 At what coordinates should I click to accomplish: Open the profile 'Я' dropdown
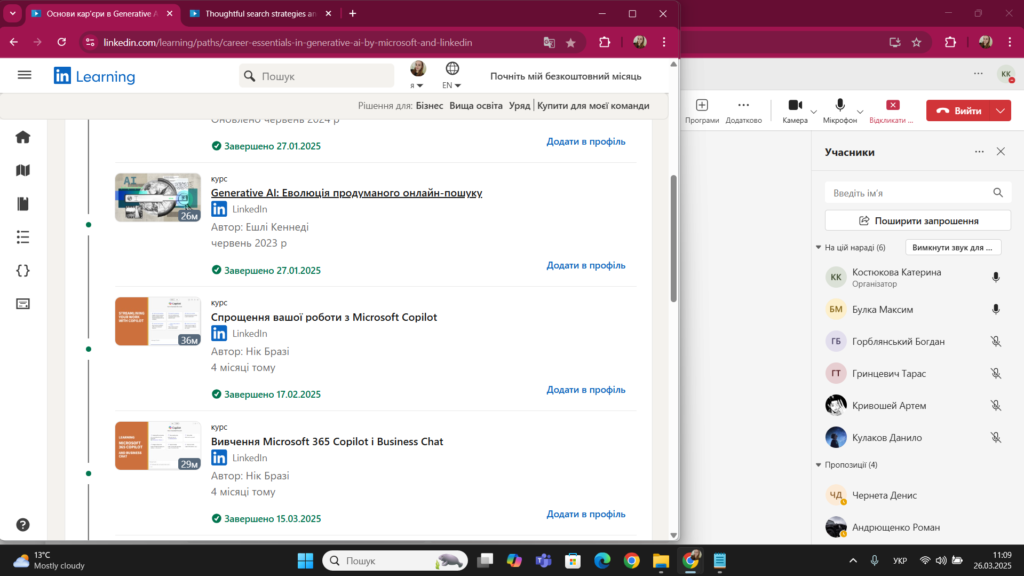417,75
